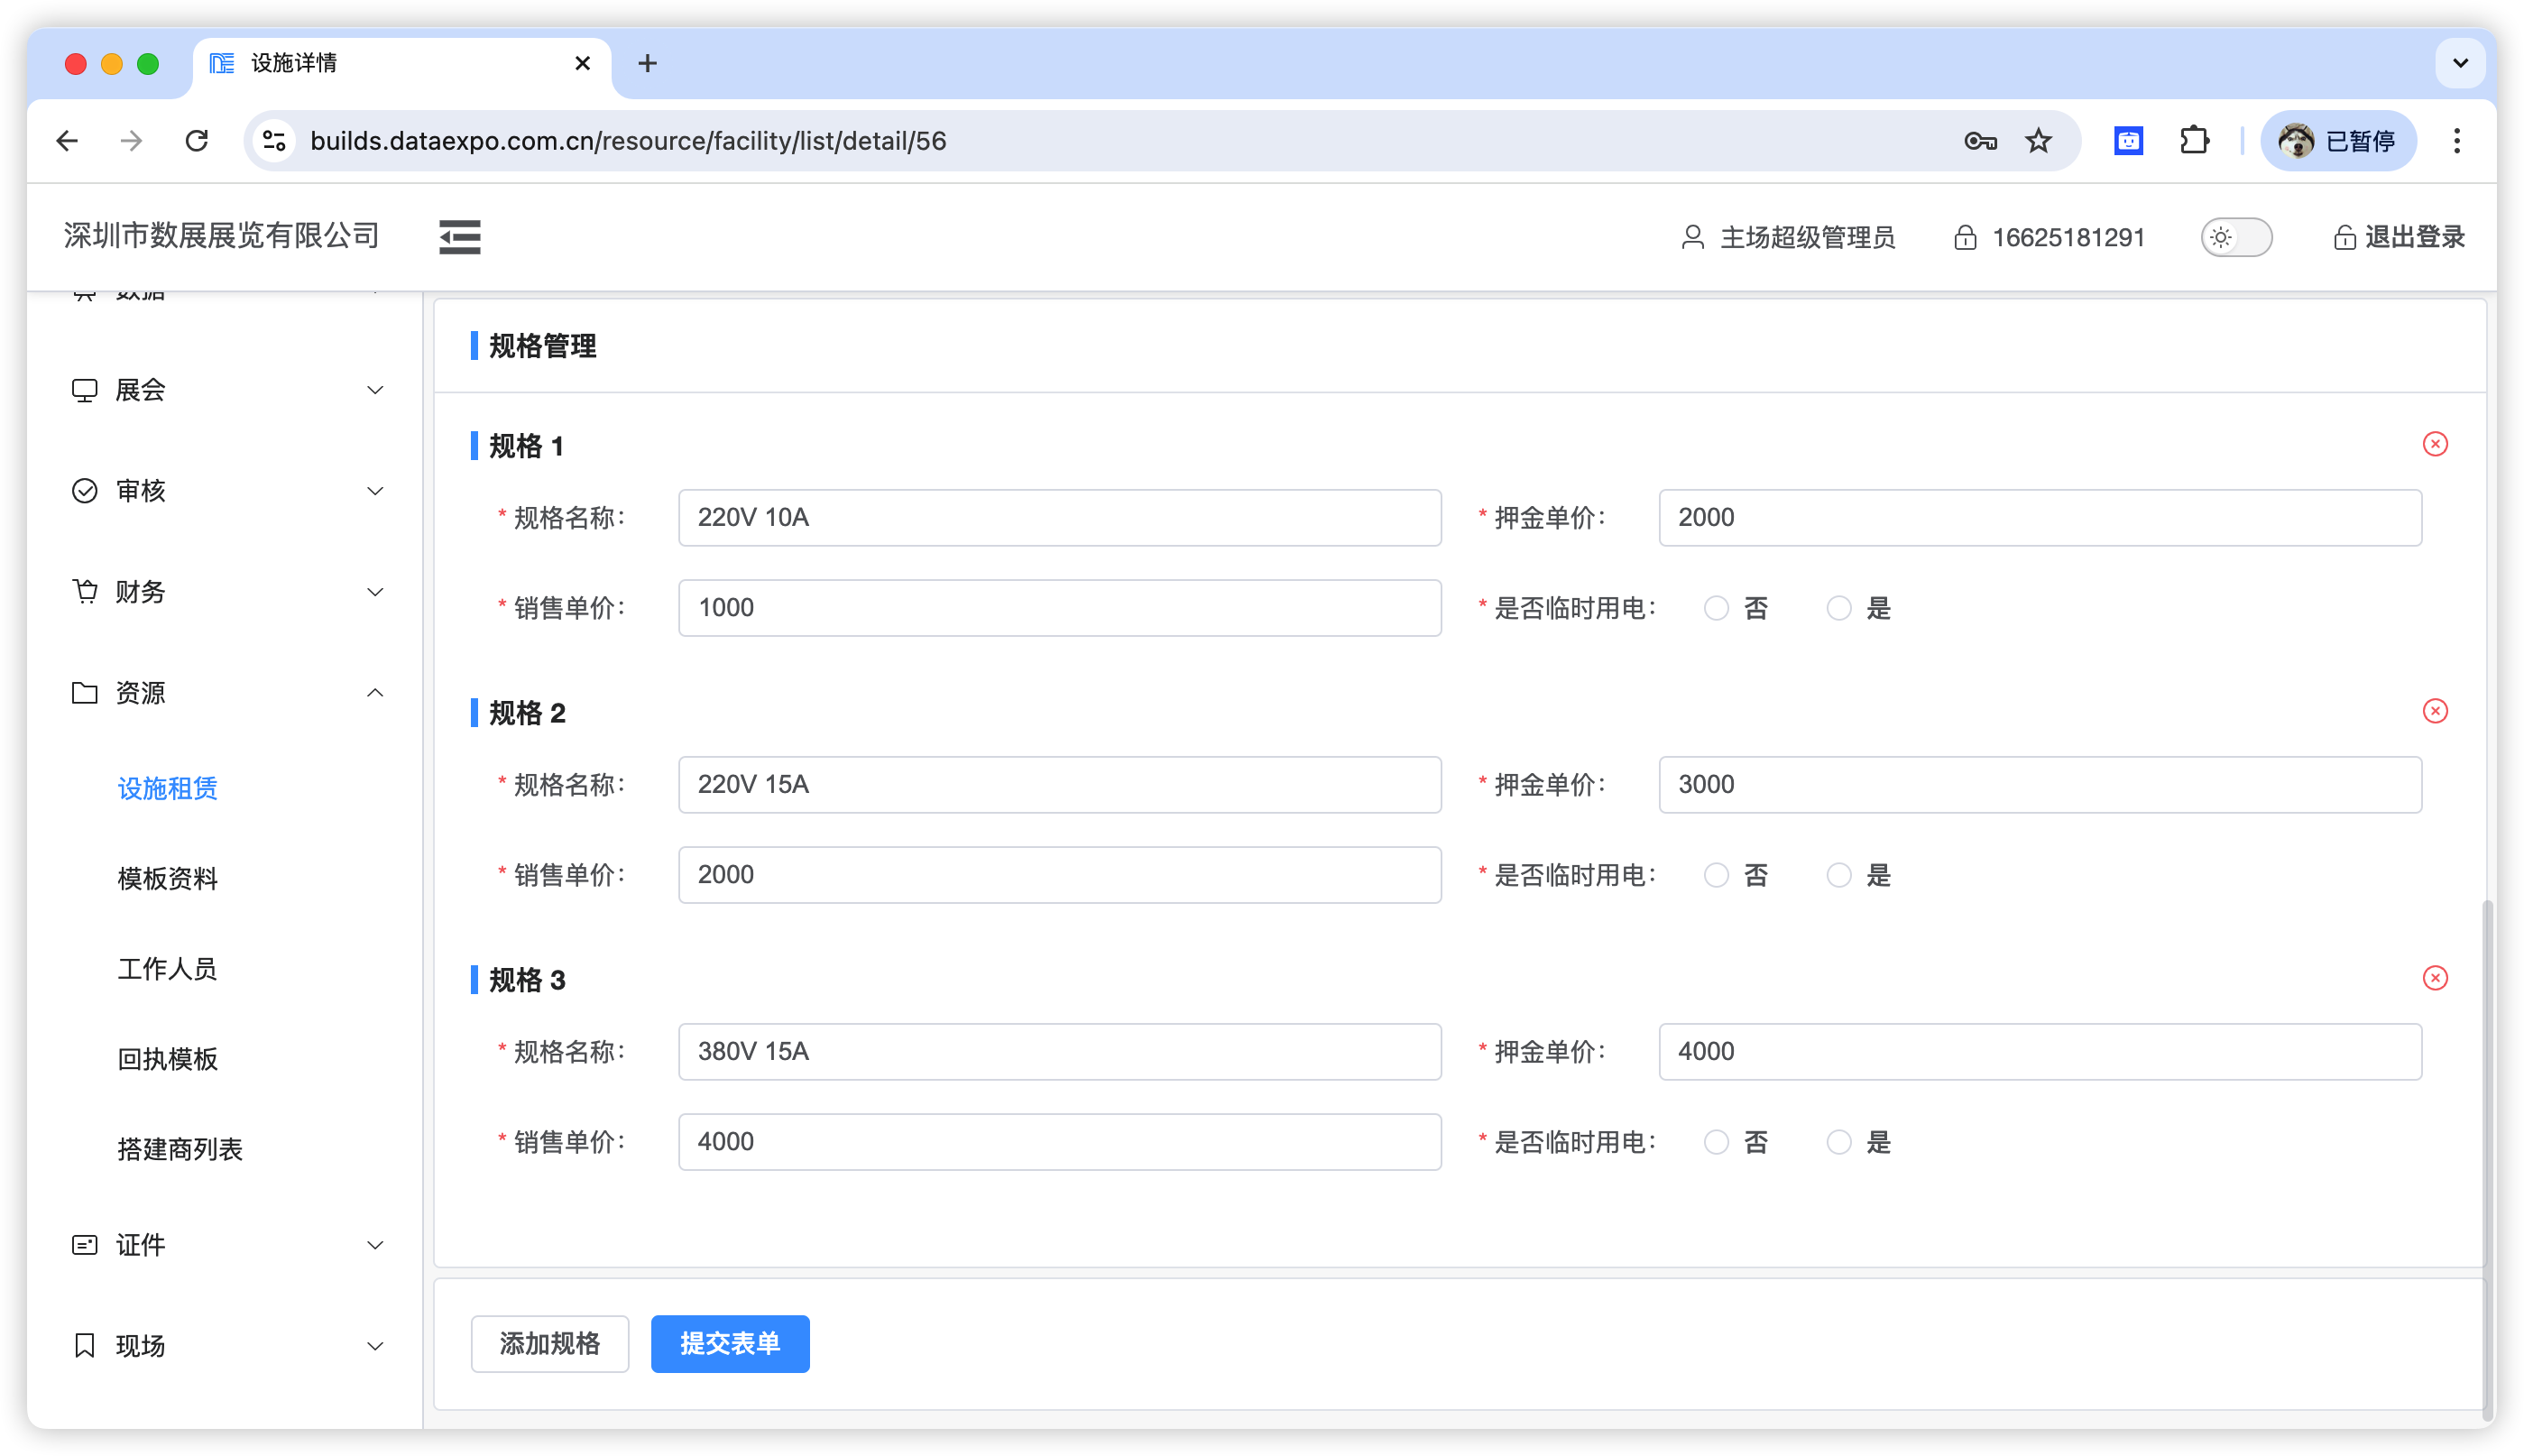
Task: Select 是 for 规格 1 临时用电
Action: point(1839,608)
